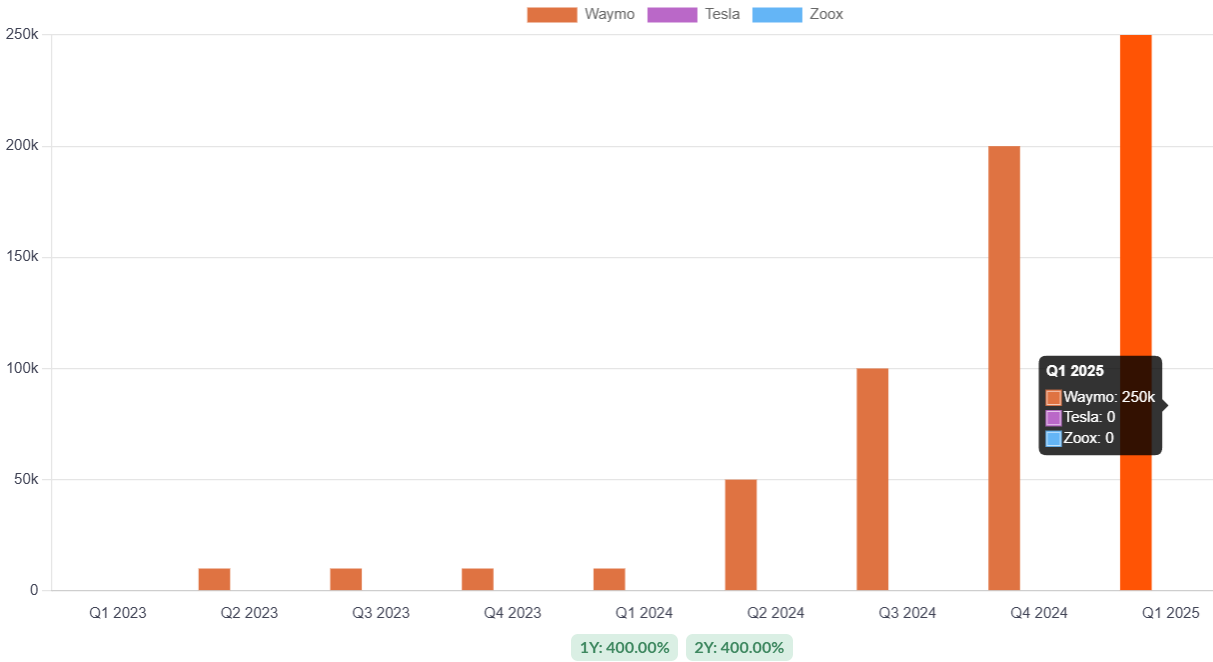
Task: Click the 150k y-axis label
Action: point(22,256)
